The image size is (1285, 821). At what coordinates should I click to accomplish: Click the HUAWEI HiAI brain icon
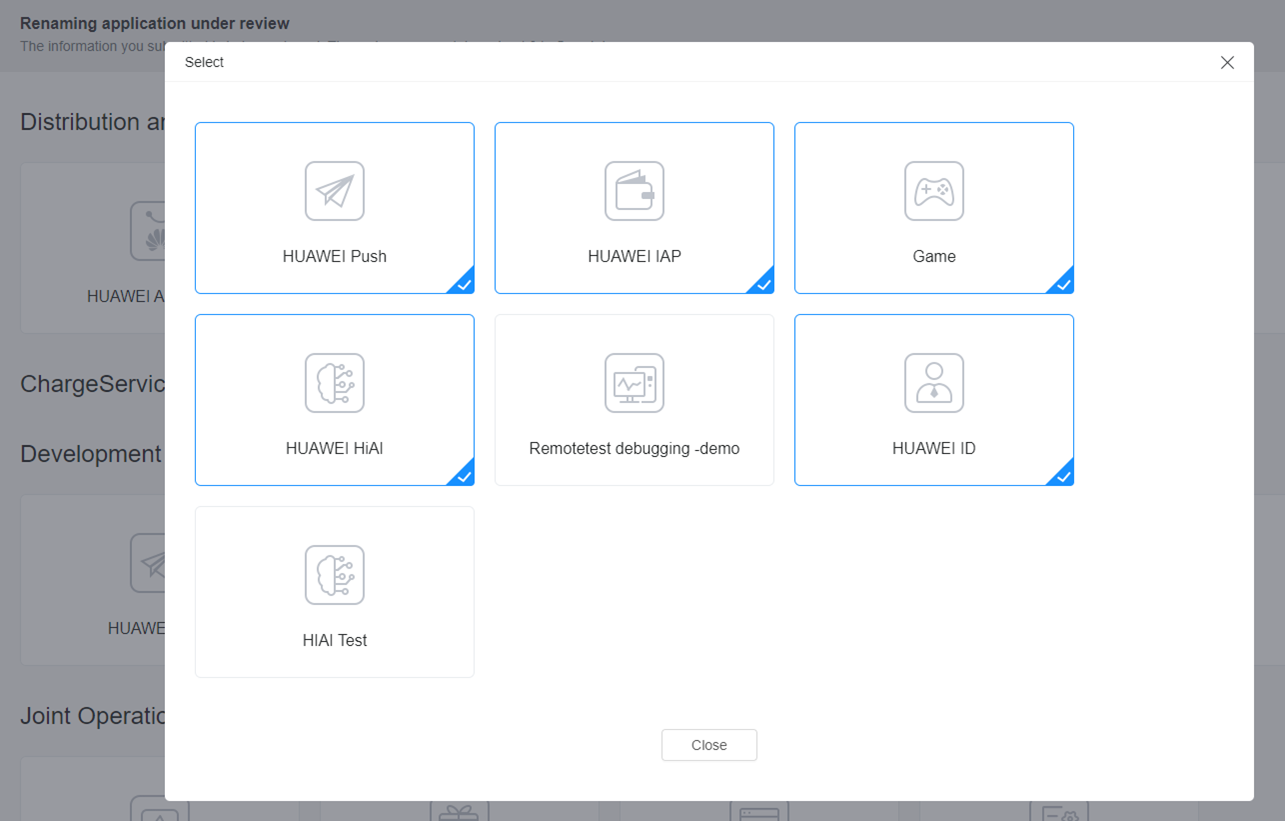click(x=334, y=383)
